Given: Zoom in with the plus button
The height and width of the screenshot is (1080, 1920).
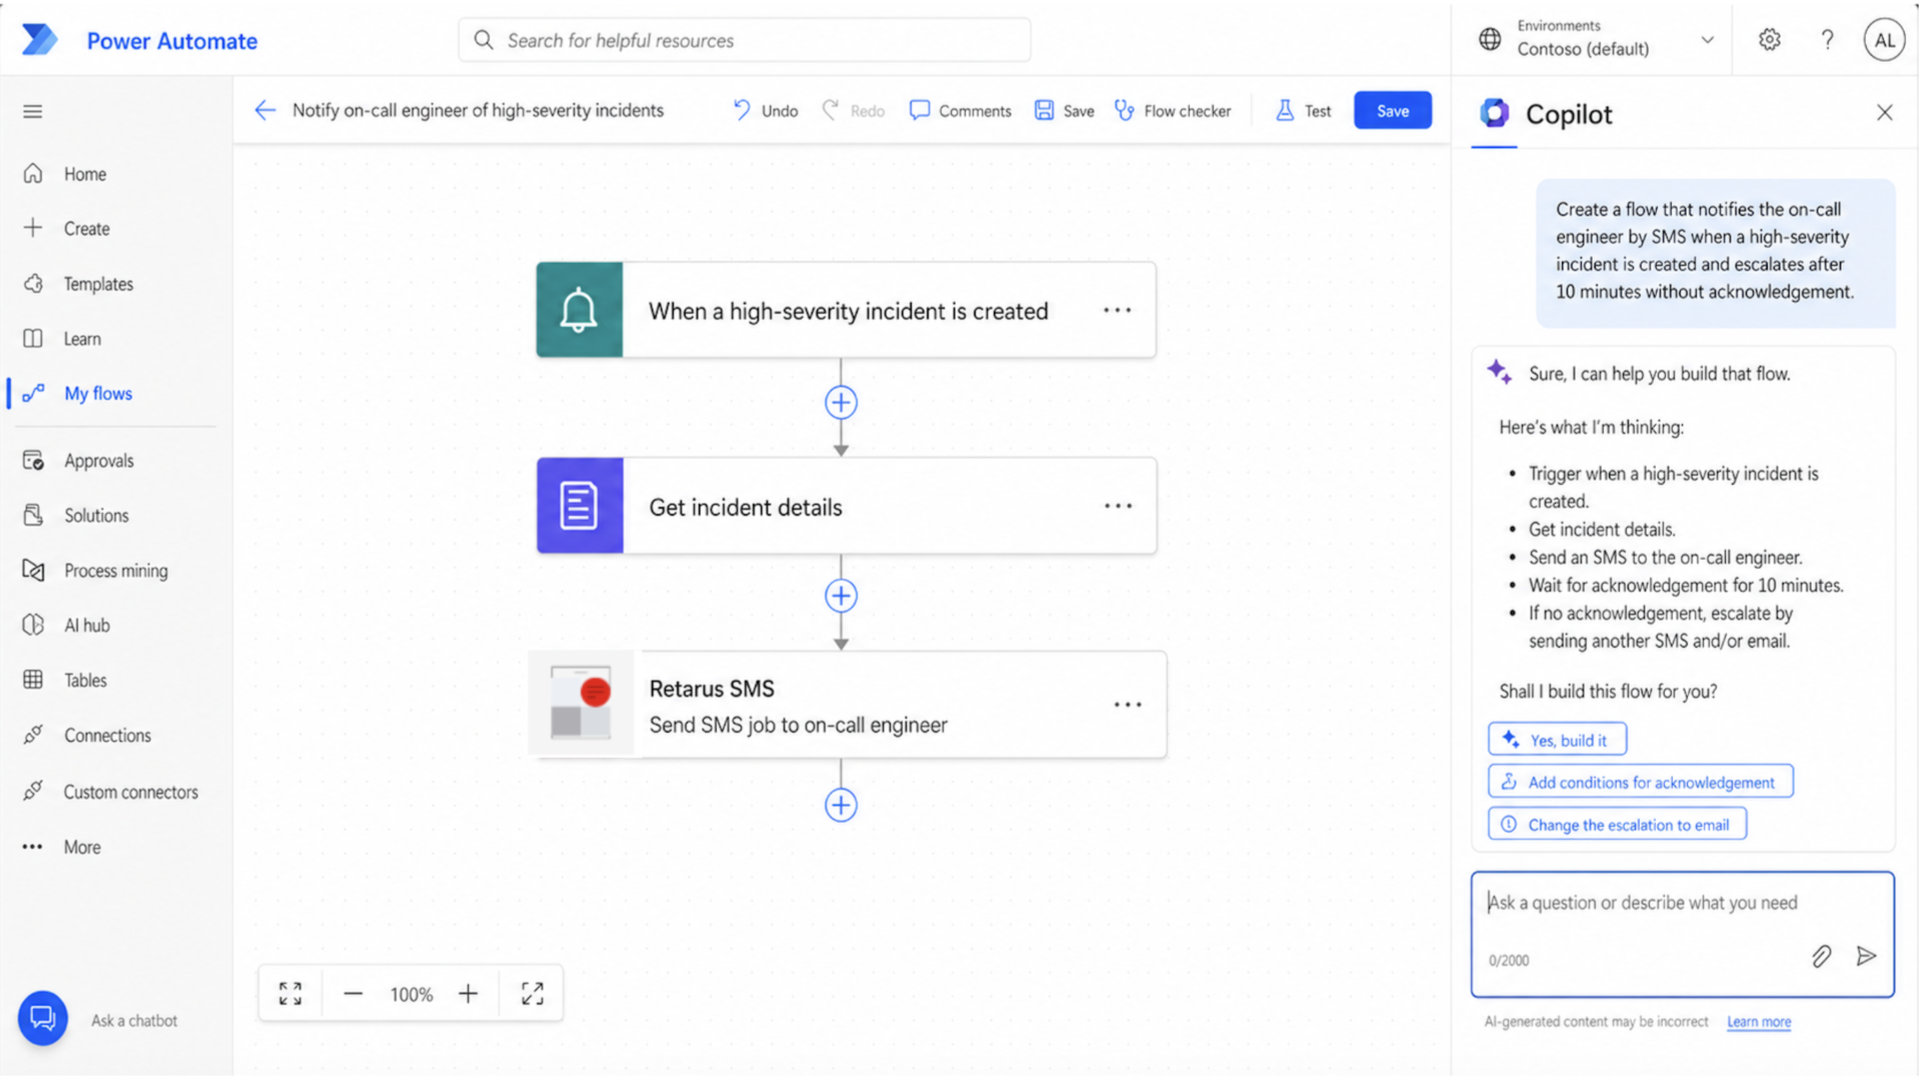Looking at the screenshot, I should tap(468, 993).
